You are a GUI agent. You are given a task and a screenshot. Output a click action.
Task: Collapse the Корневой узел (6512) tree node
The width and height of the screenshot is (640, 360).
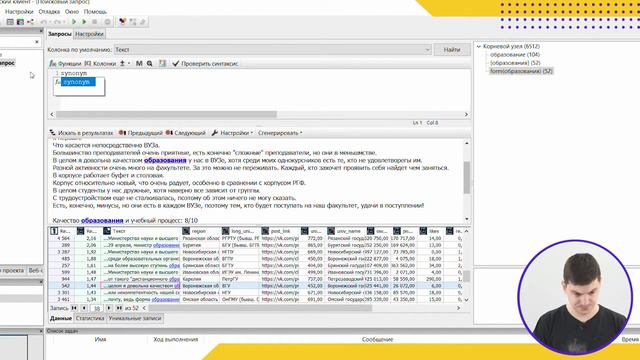[479, 47]
